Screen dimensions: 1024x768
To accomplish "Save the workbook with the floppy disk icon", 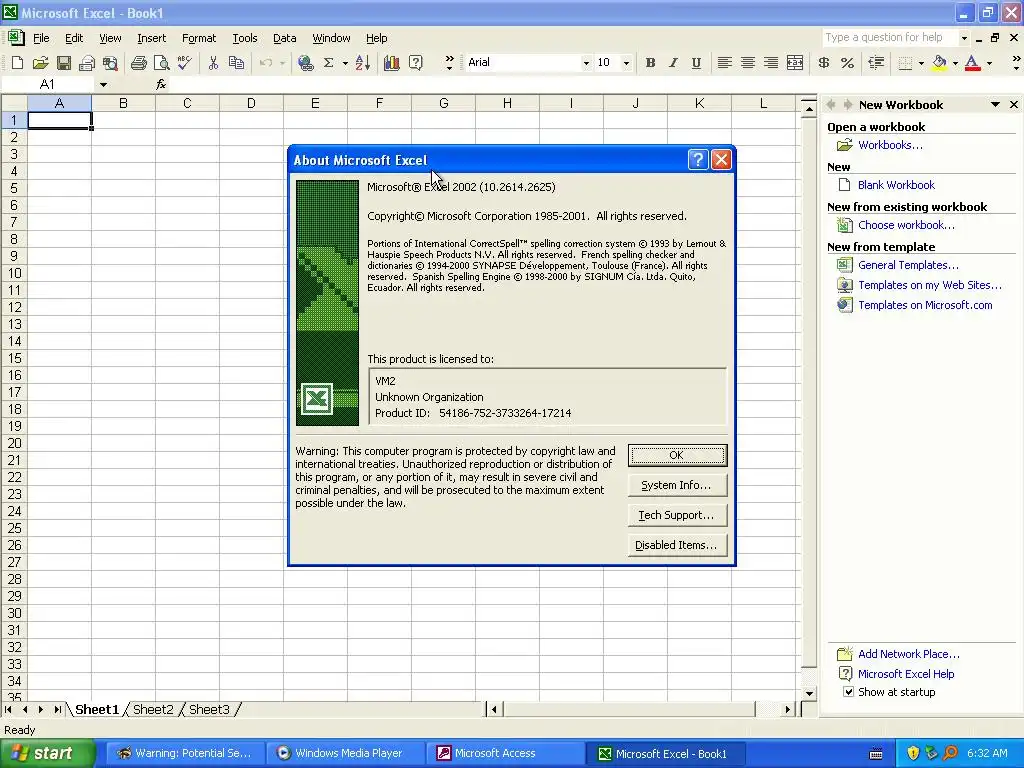I will pyautogui.click(x=63, y=63).
